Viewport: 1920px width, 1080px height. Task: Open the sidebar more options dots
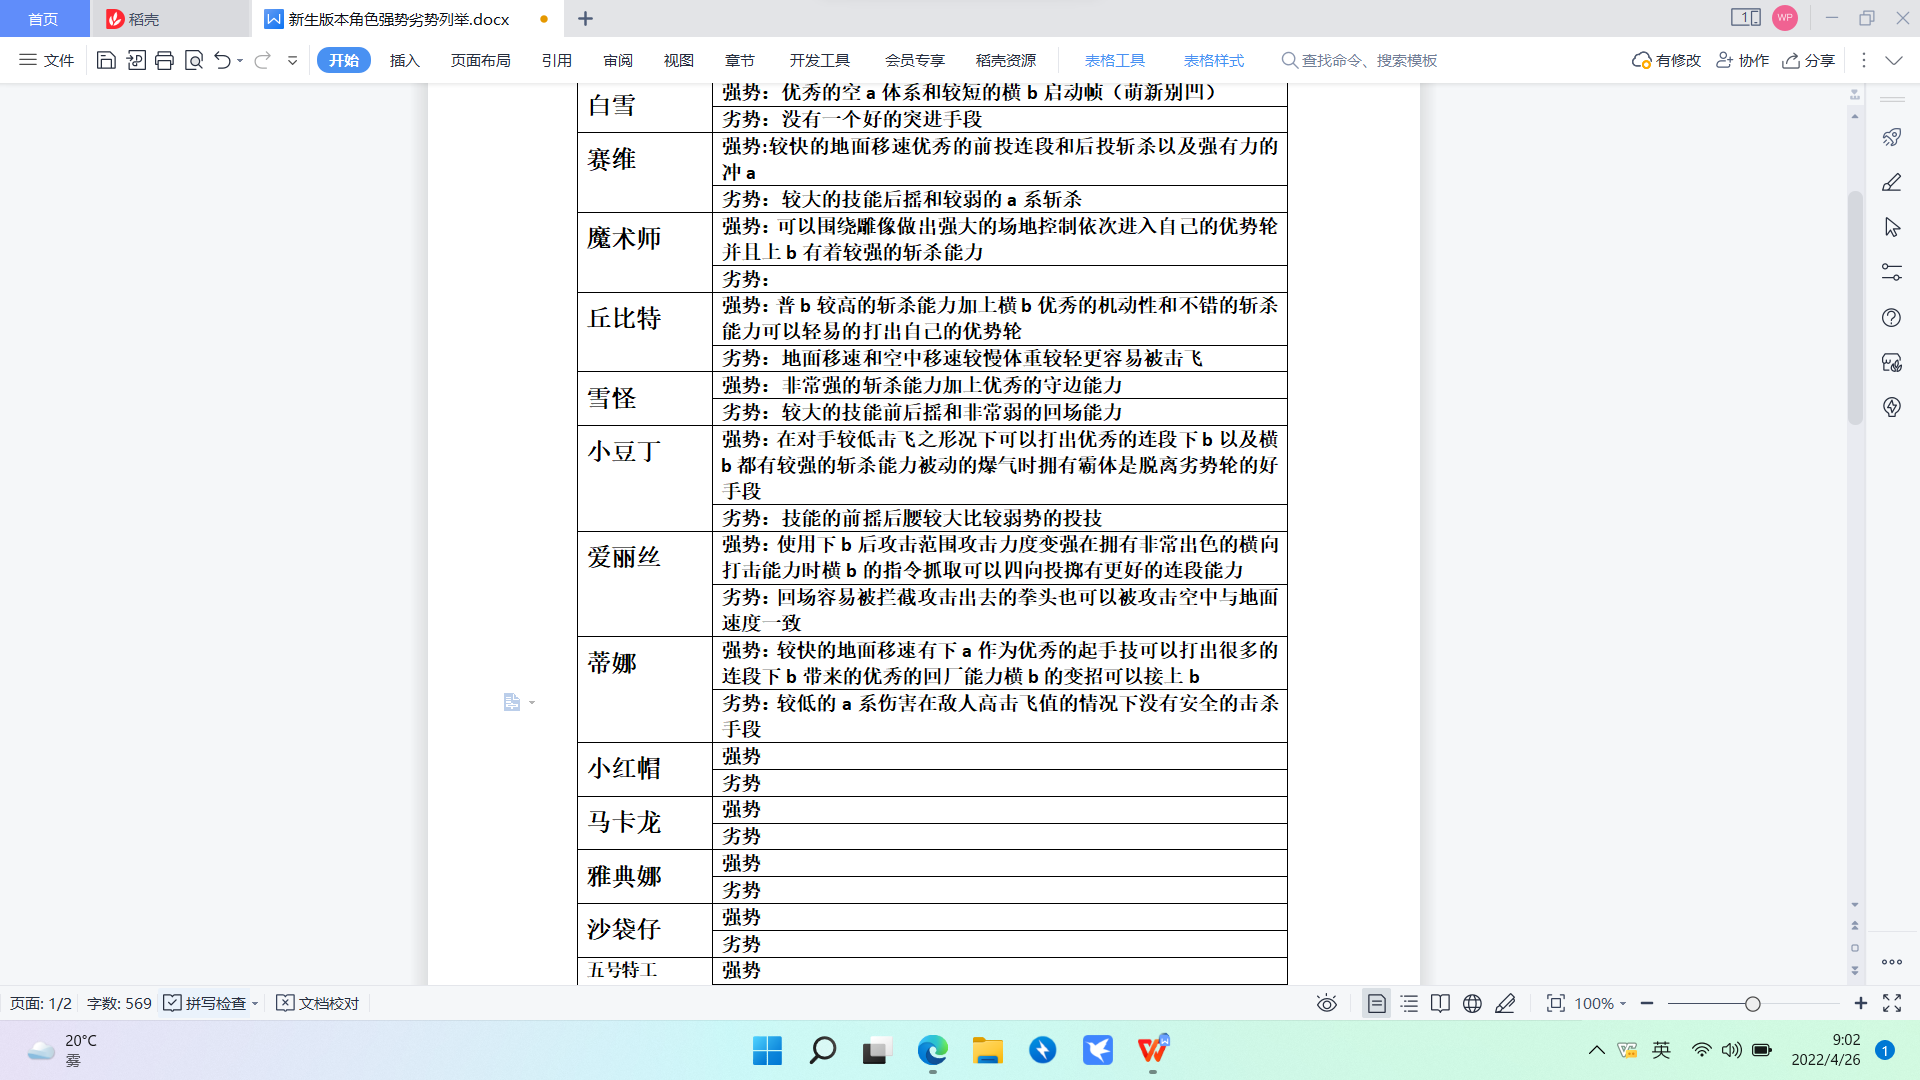click(x=1892, y=962)
